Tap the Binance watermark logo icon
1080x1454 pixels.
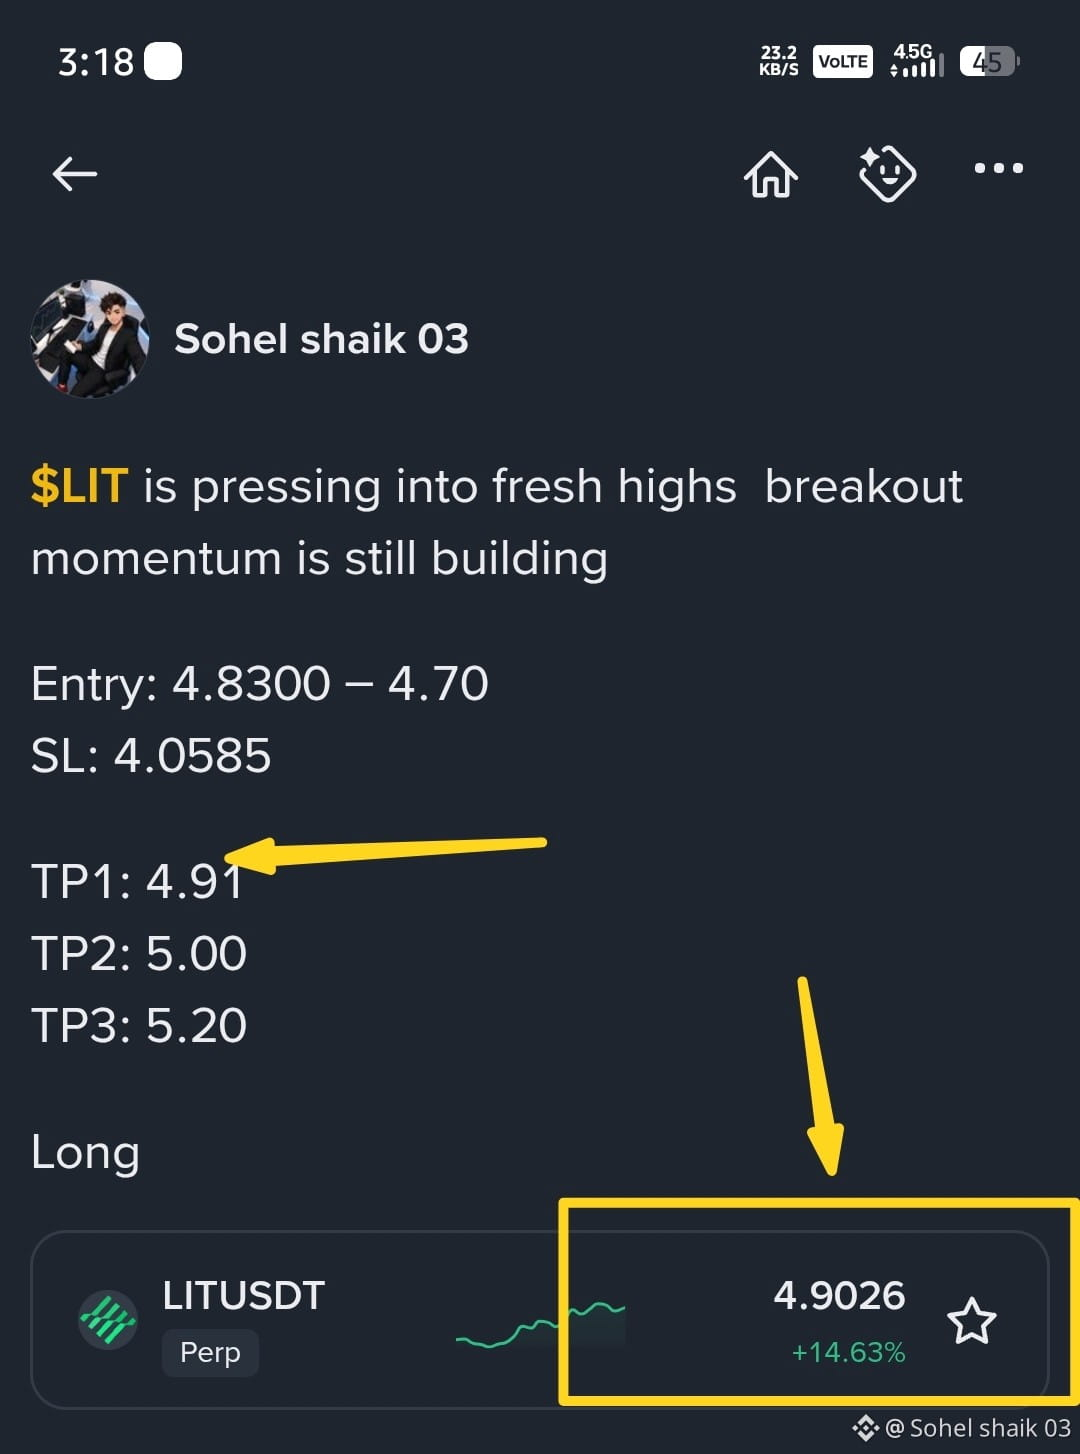click(866, 1428)
